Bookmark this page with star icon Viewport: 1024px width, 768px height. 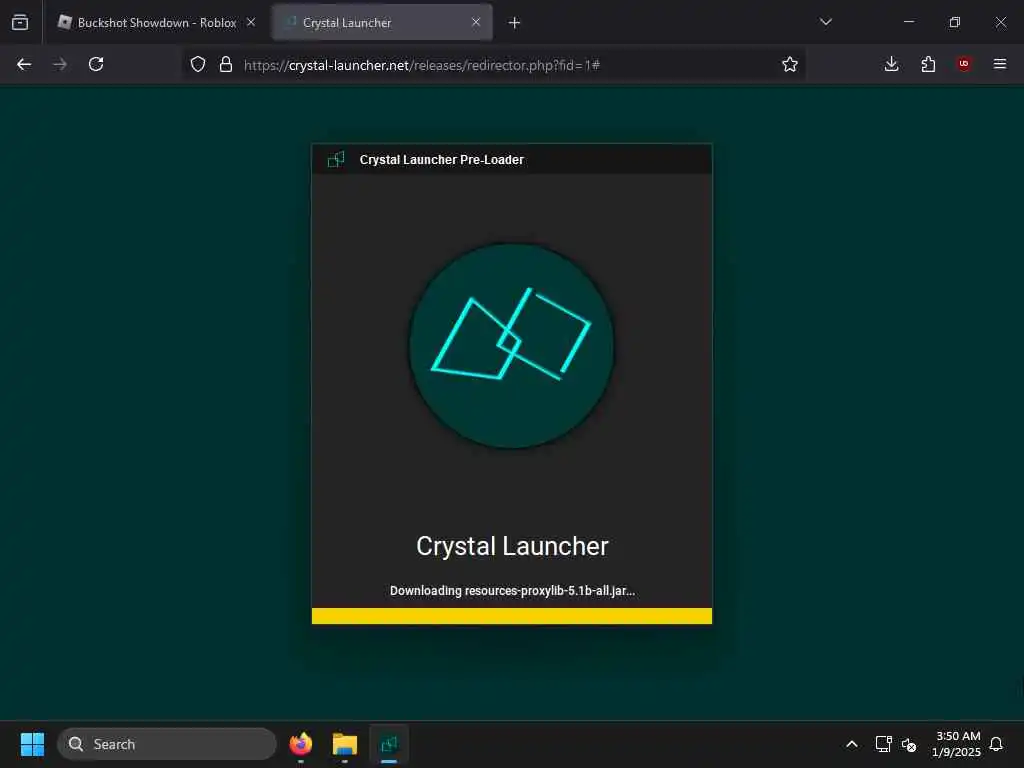pos(790,64)
